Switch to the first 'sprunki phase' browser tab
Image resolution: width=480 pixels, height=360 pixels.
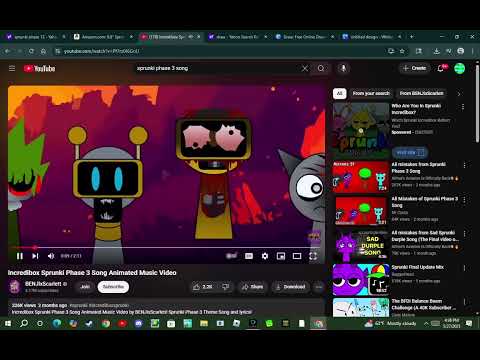[35, 37]
